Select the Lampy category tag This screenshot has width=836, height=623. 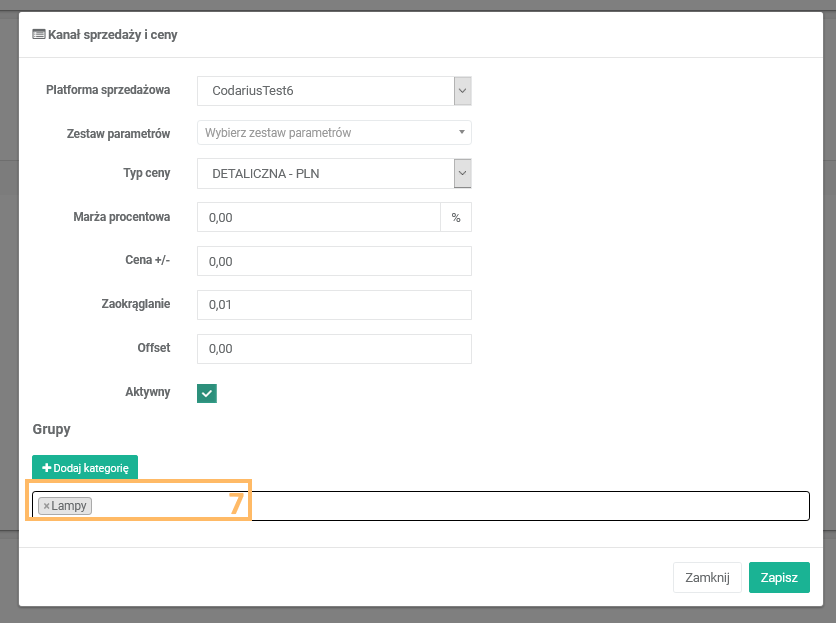69,506
